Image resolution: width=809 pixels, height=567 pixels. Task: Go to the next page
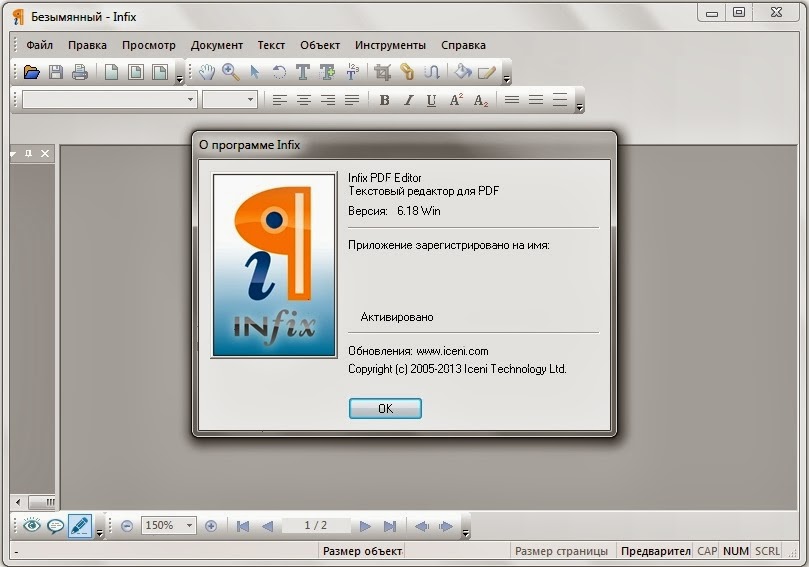click(x=365, y=526)
